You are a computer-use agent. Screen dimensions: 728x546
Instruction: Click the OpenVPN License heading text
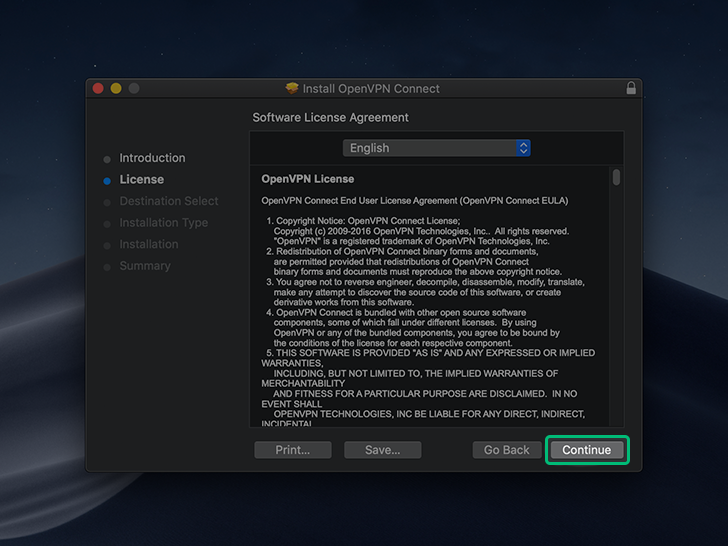(307, 179)
